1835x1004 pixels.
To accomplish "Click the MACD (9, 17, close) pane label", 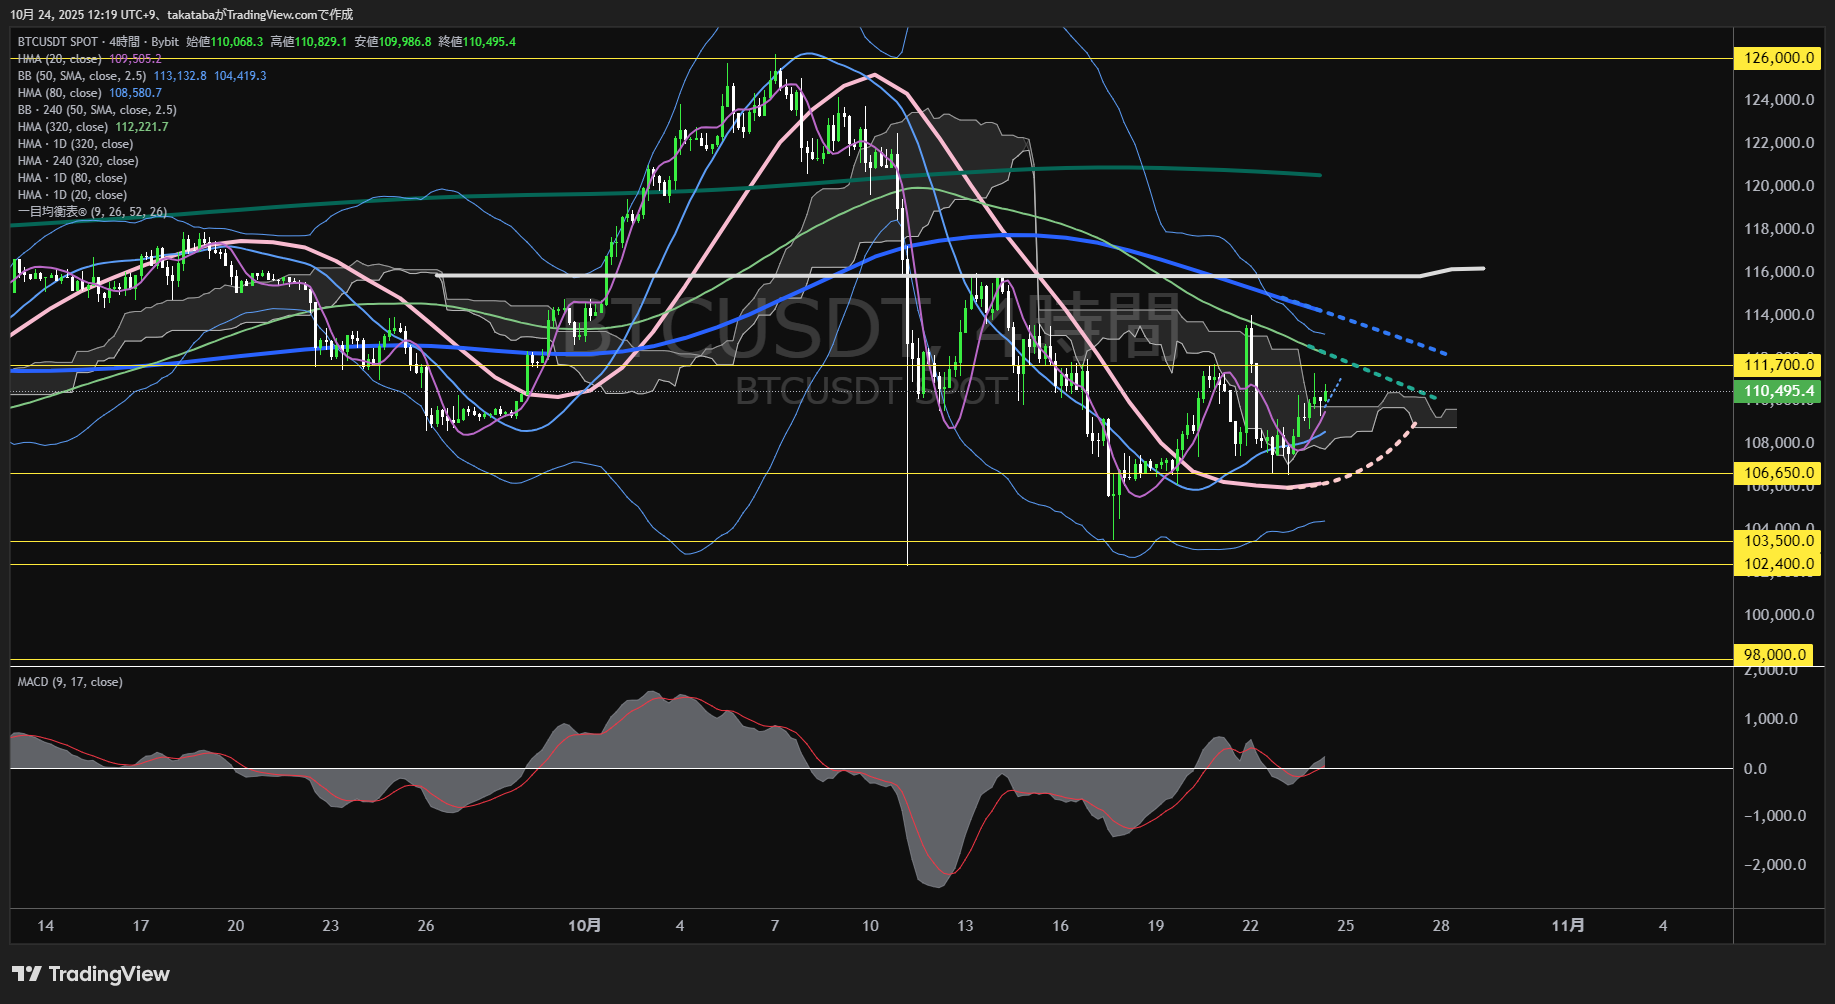I will click(70, 682).
